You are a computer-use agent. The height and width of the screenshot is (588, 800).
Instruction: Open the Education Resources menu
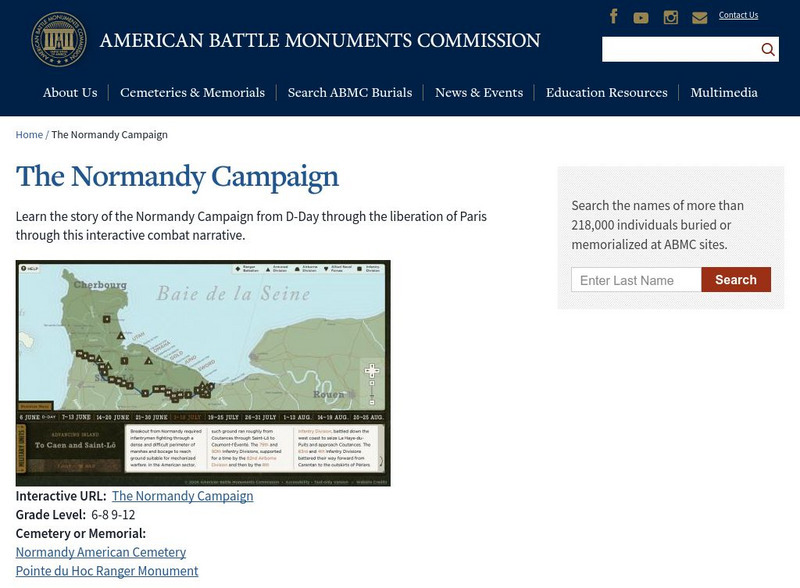[606, 93]
